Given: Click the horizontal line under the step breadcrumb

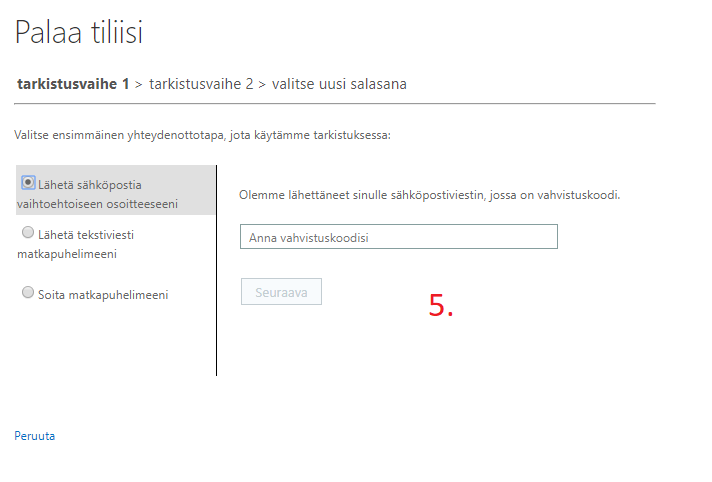Looking at the screenshot, I should pos(335,103).
